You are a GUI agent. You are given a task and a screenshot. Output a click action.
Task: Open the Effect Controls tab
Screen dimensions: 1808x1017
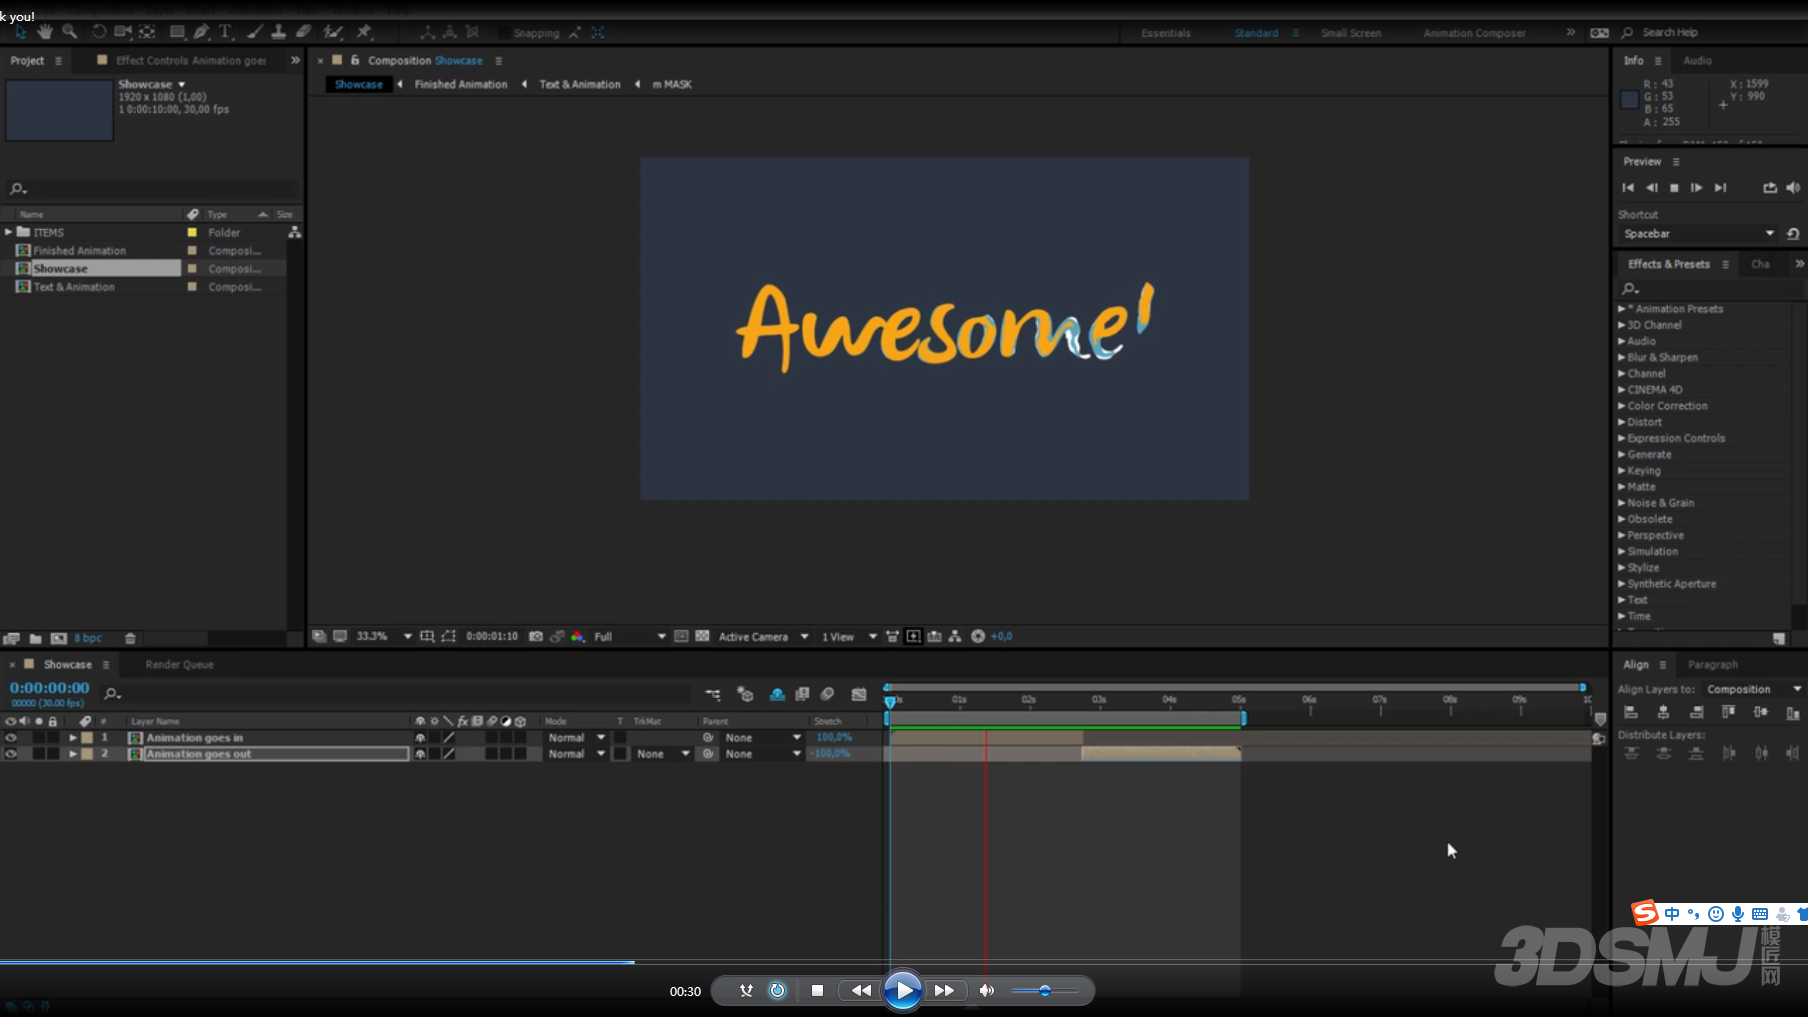pos(190,60)
